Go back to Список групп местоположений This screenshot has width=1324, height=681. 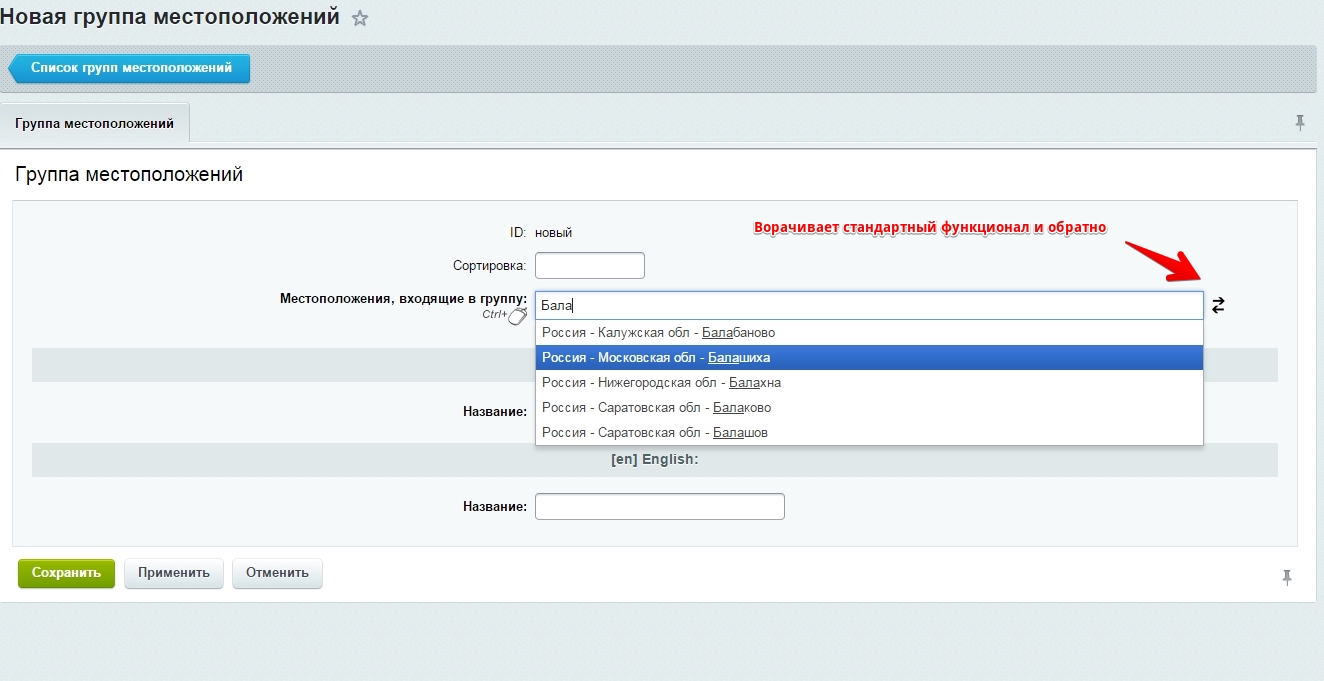tap(130, 69)
